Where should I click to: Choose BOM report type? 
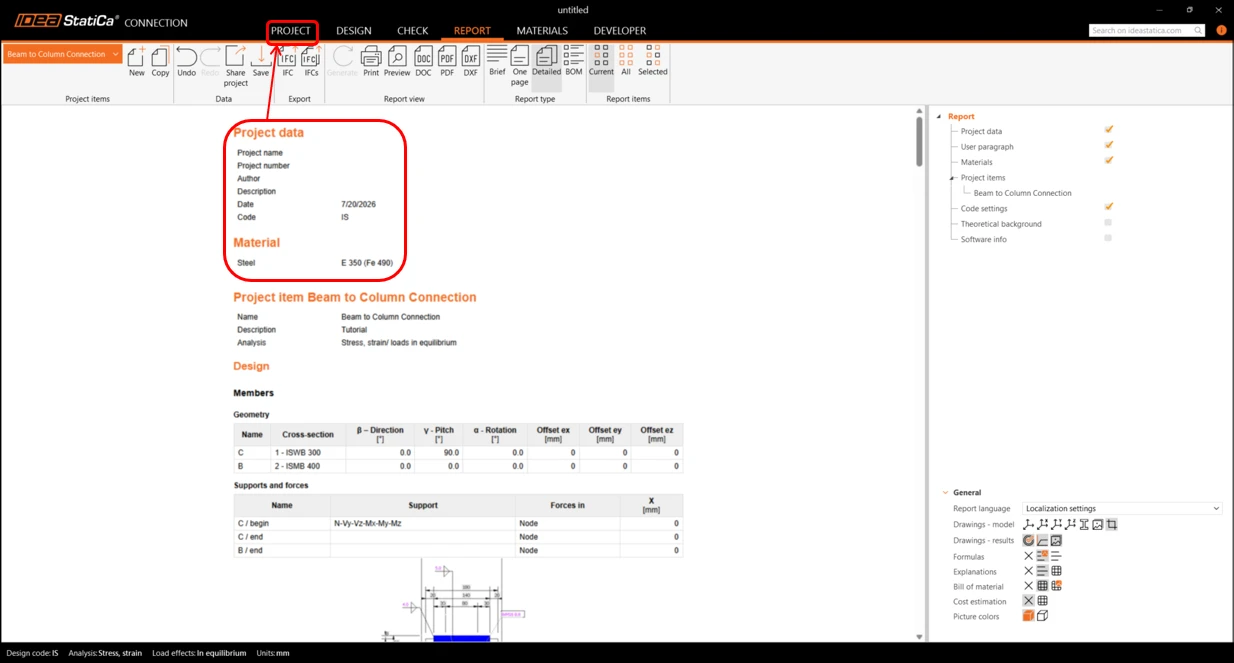coord(574,60)
